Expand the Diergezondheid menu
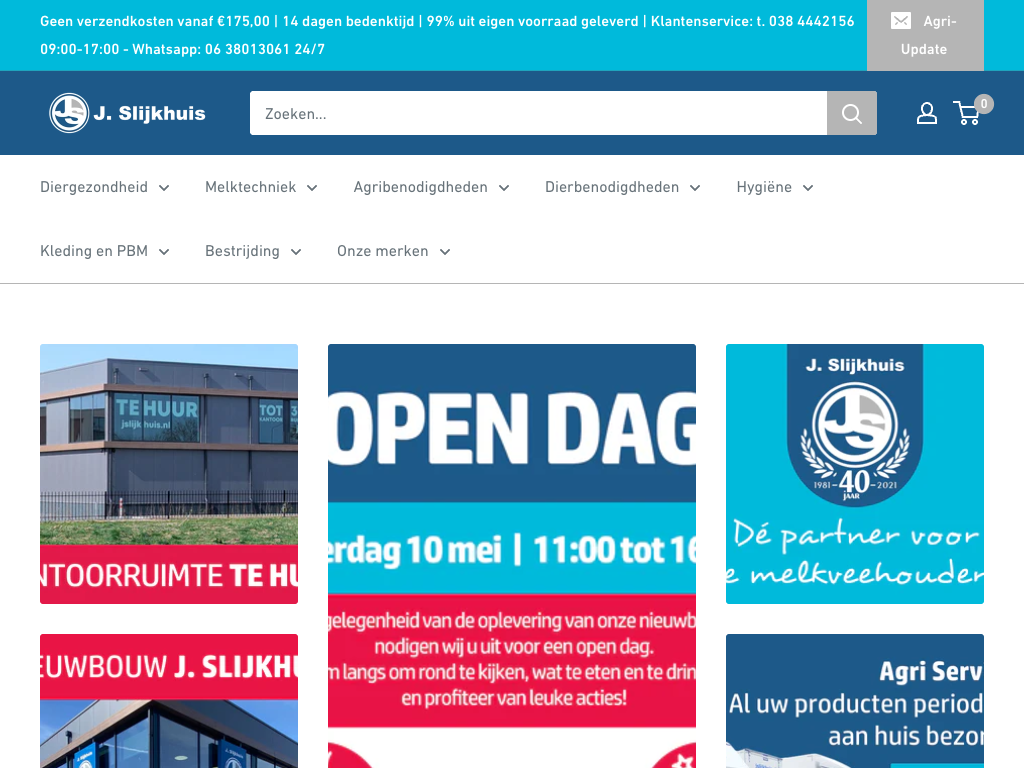This screenshot has width=1024, height=768. point(104,187)
